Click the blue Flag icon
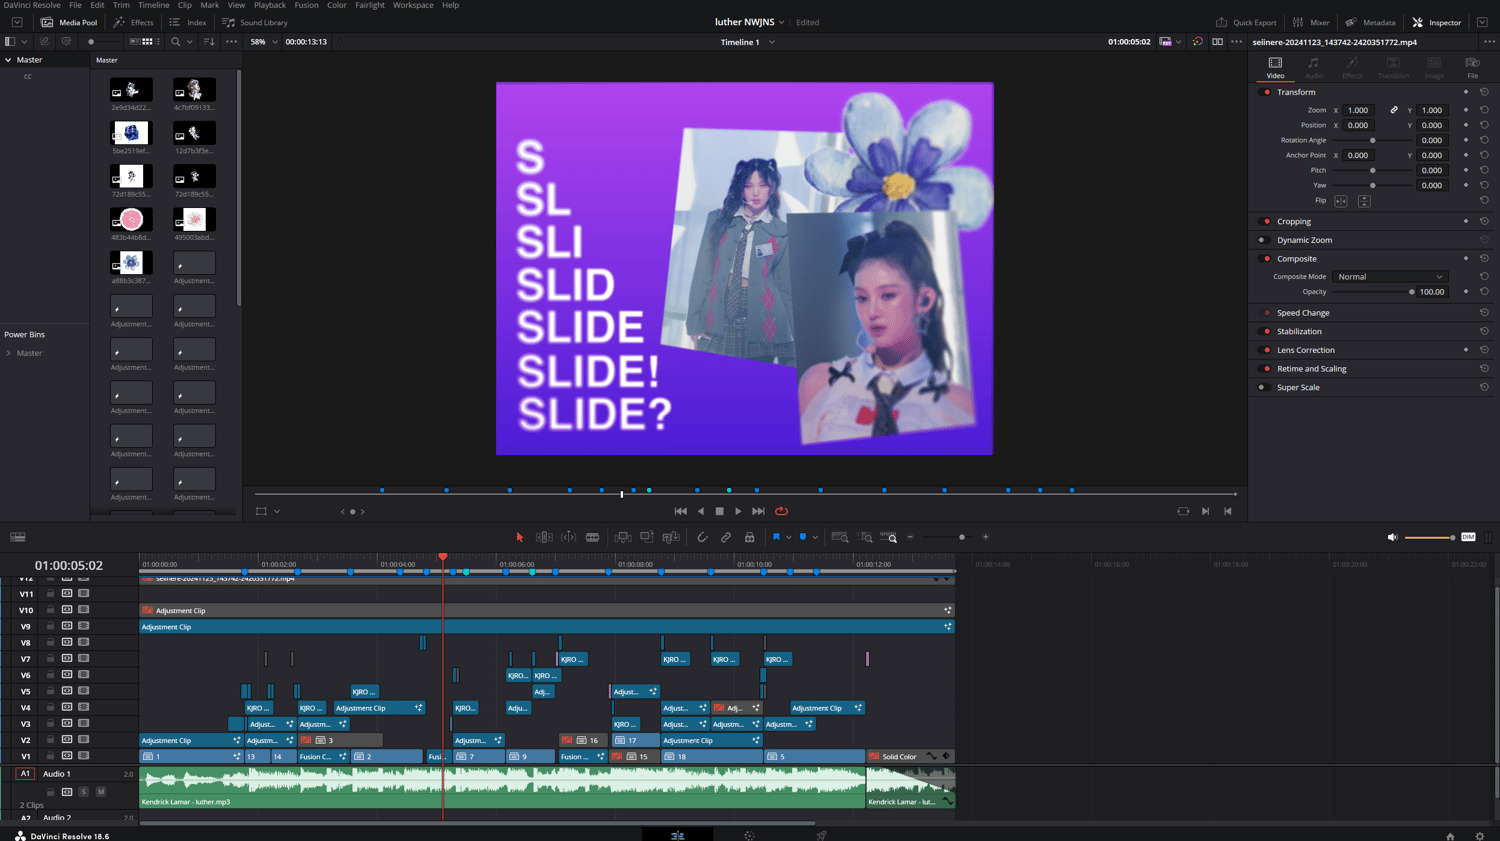 (x=776, y=537)
